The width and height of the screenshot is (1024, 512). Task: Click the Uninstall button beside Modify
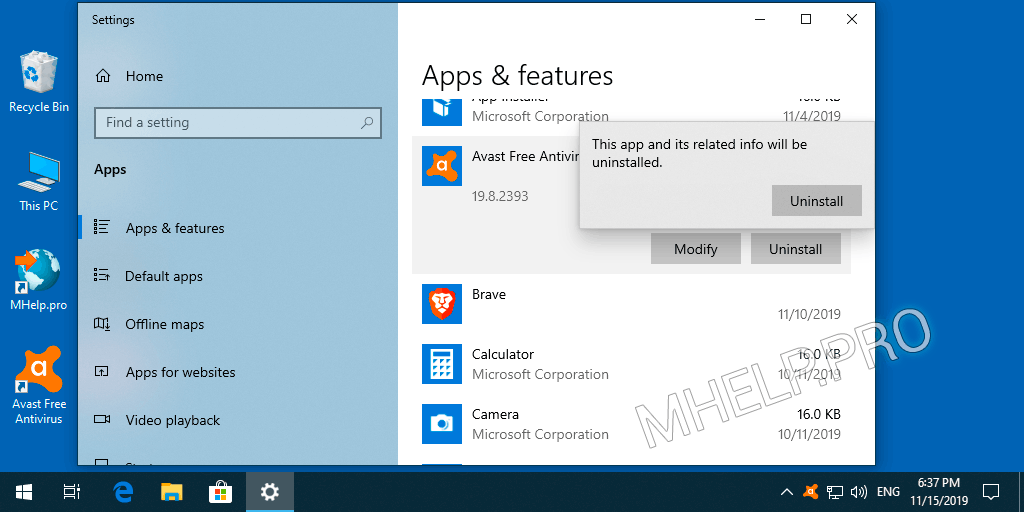[x=795, y=249]
